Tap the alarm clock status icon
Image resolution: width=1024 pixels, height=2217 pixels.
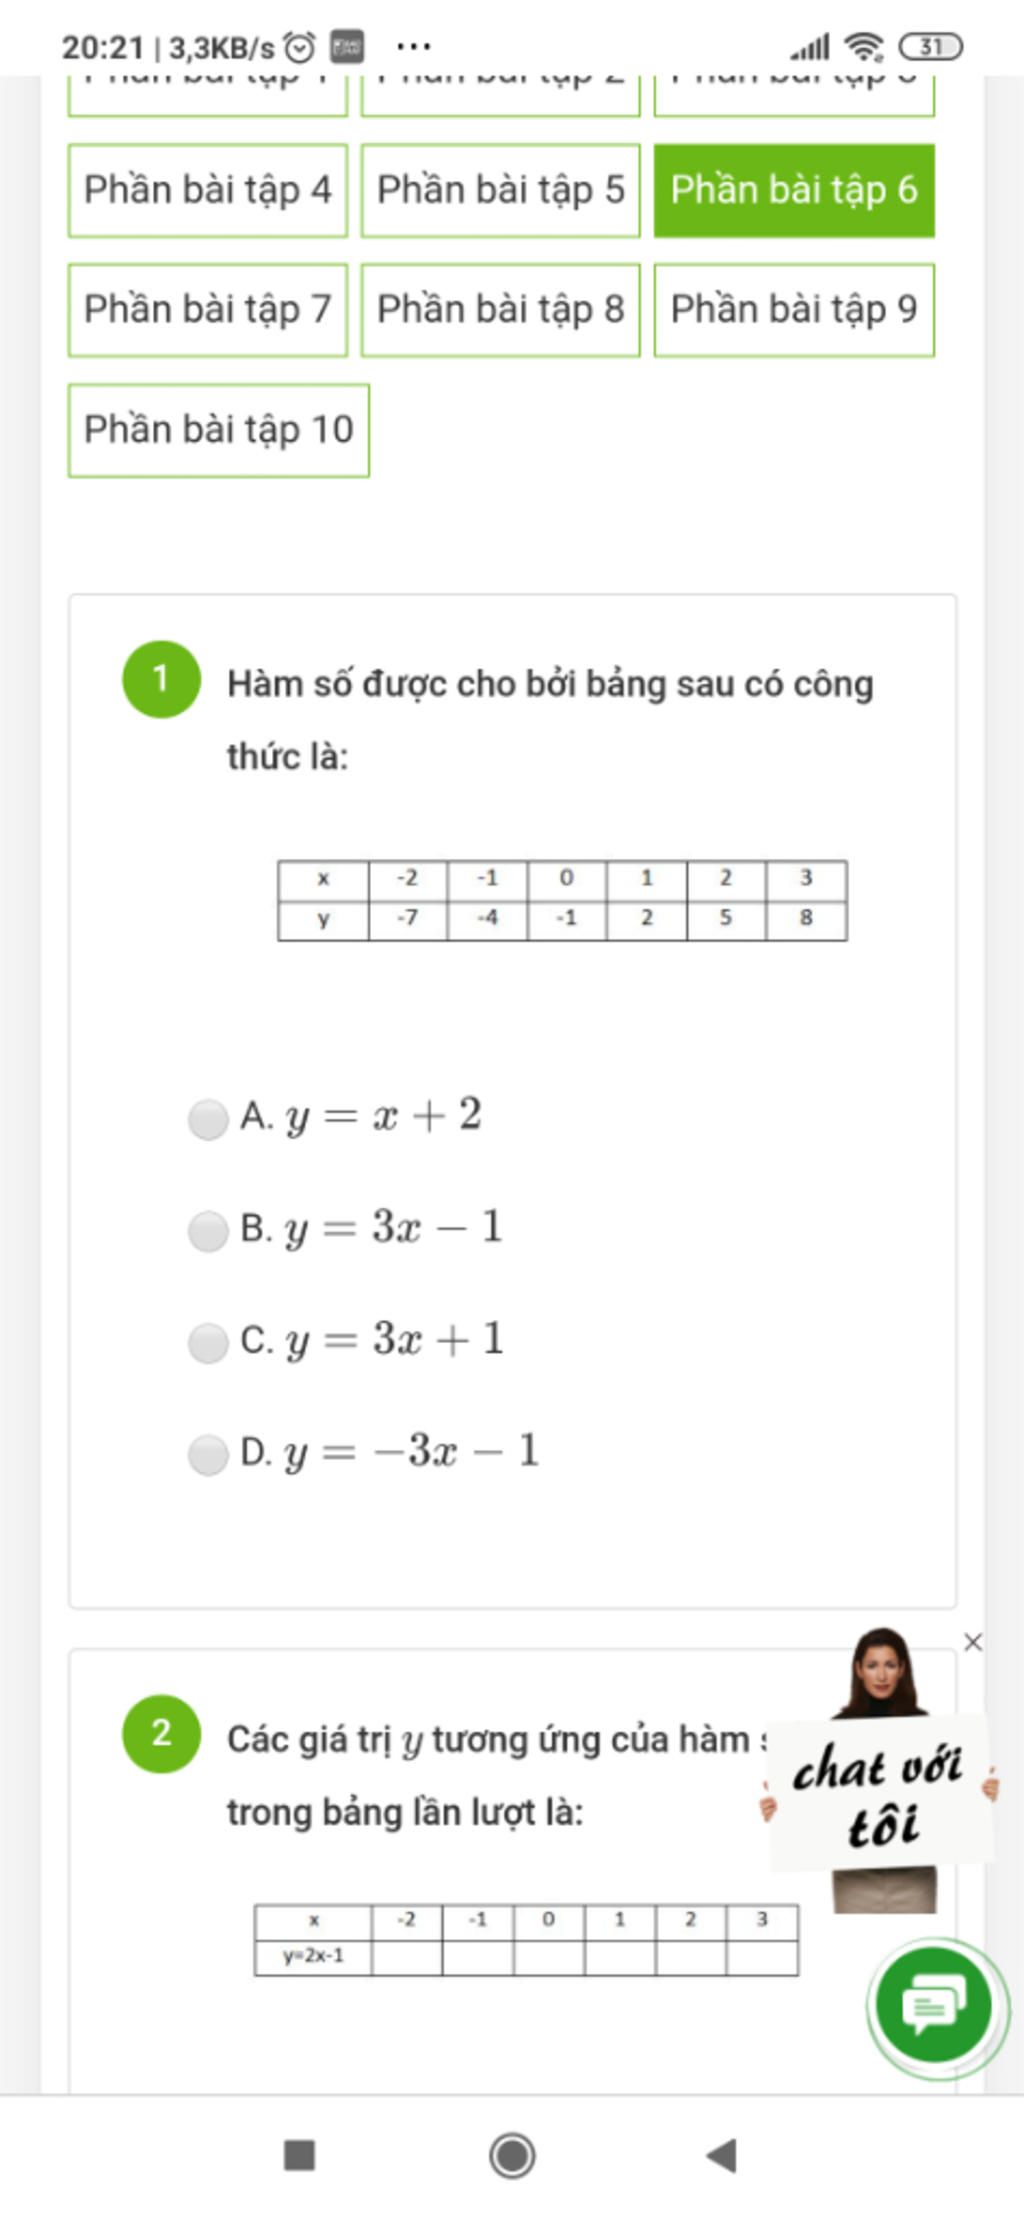click(x=299, y=46)
